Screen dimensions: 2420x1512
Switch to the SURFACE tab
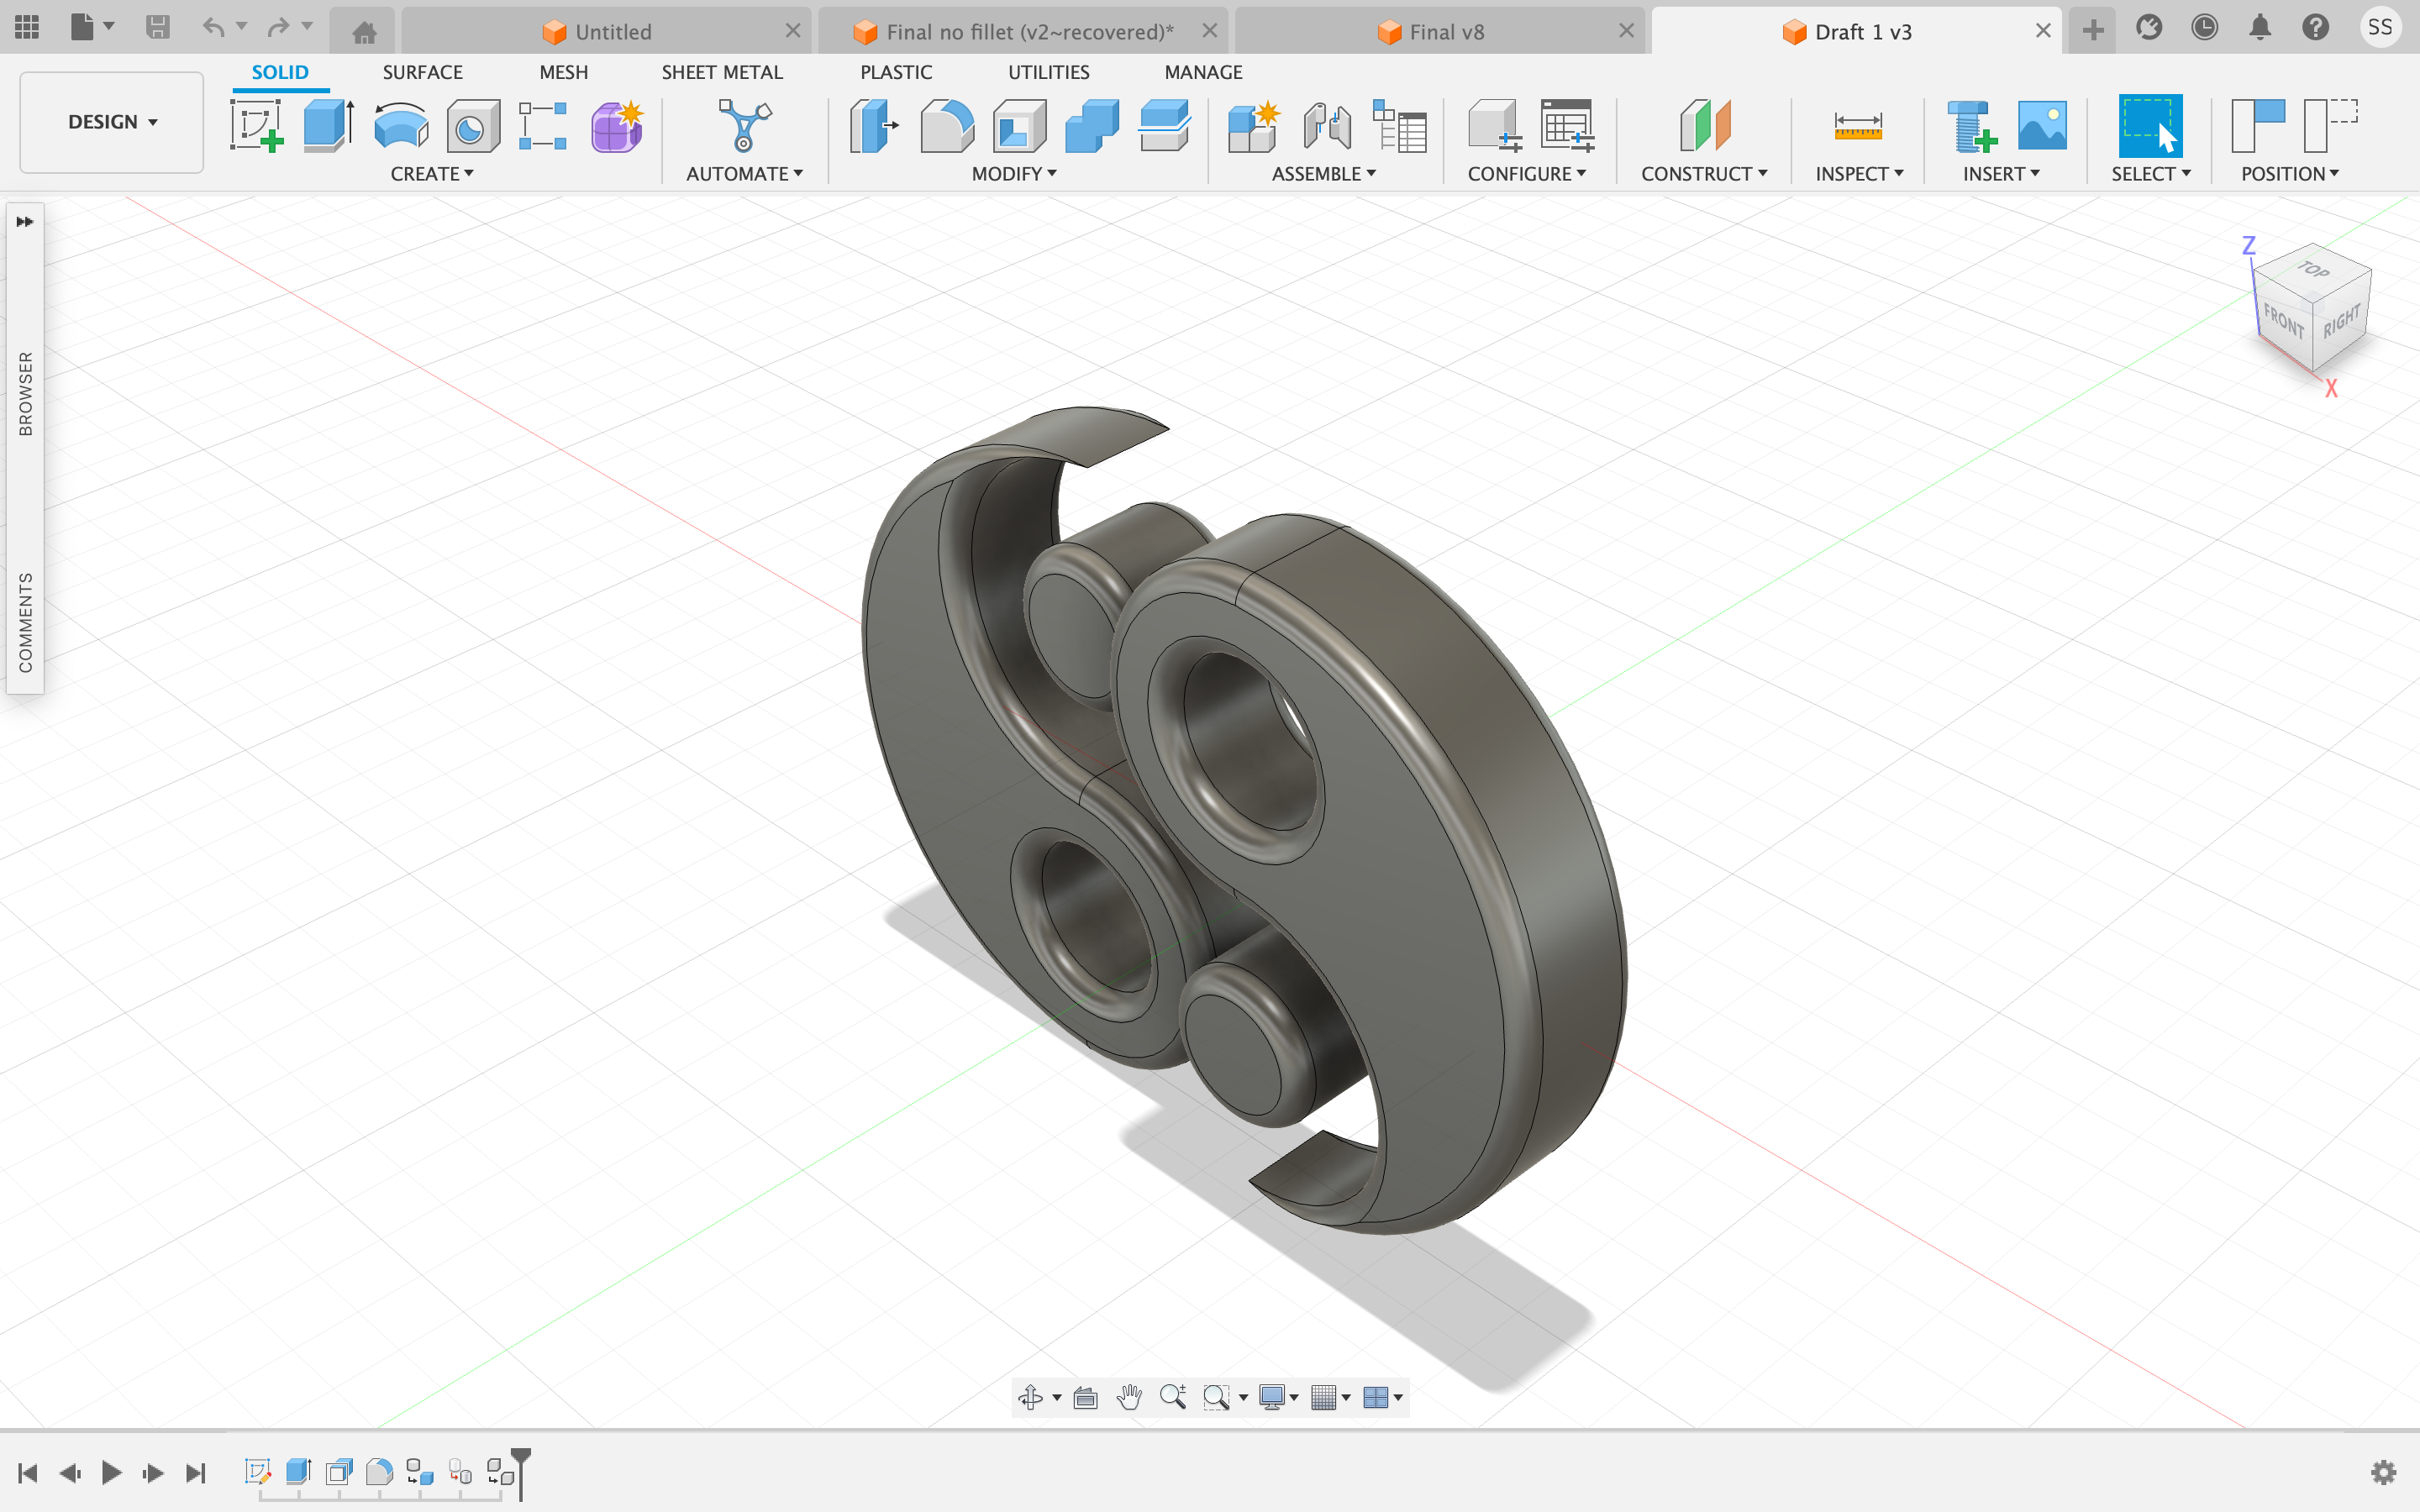(422, 73)
